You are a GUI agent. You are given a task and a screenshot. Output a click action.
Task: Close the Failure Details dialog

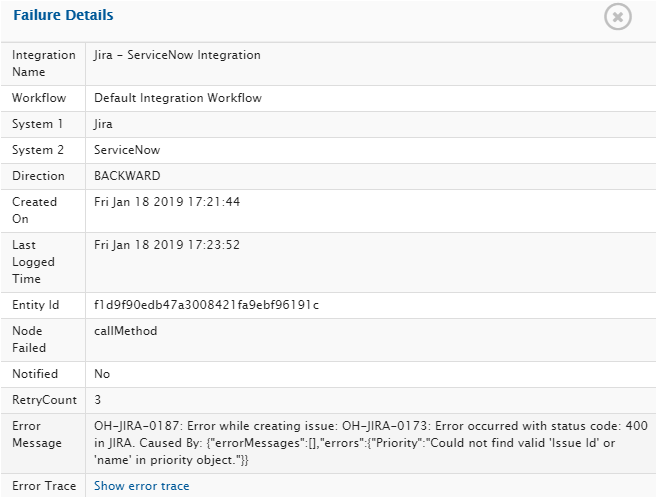618,17
